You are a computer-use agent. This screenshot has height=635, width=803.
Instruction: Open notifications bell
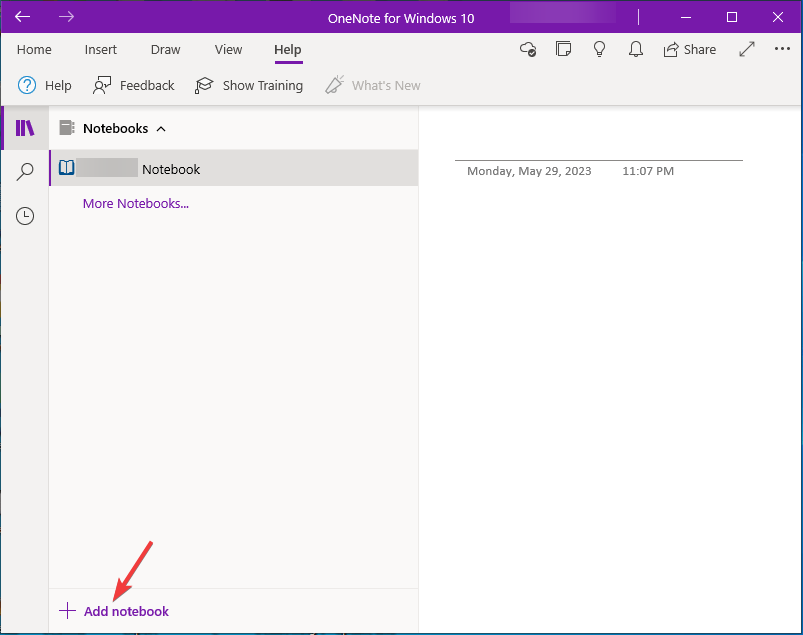pos(636,49)
